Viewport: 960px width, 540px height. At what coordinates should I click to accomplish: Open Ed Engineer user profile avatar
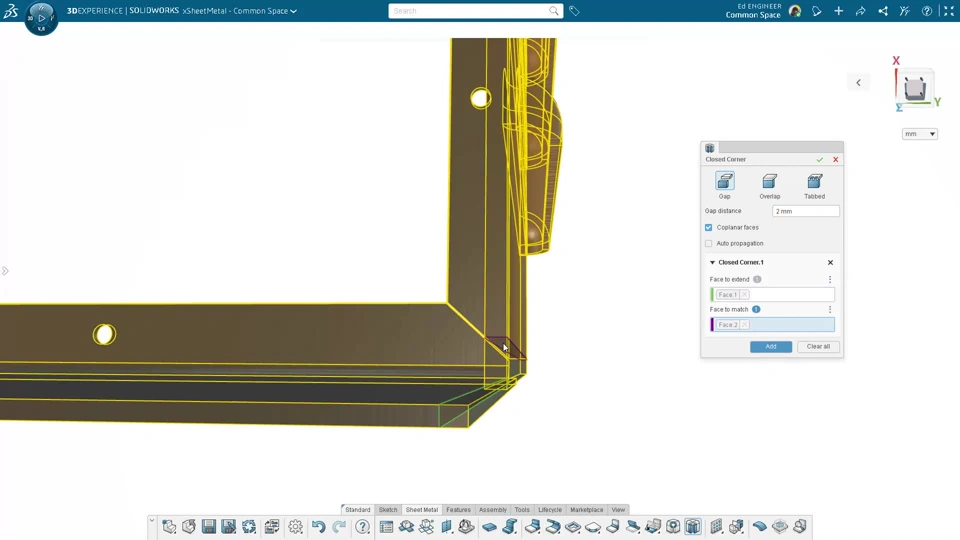tap(795, 11)
